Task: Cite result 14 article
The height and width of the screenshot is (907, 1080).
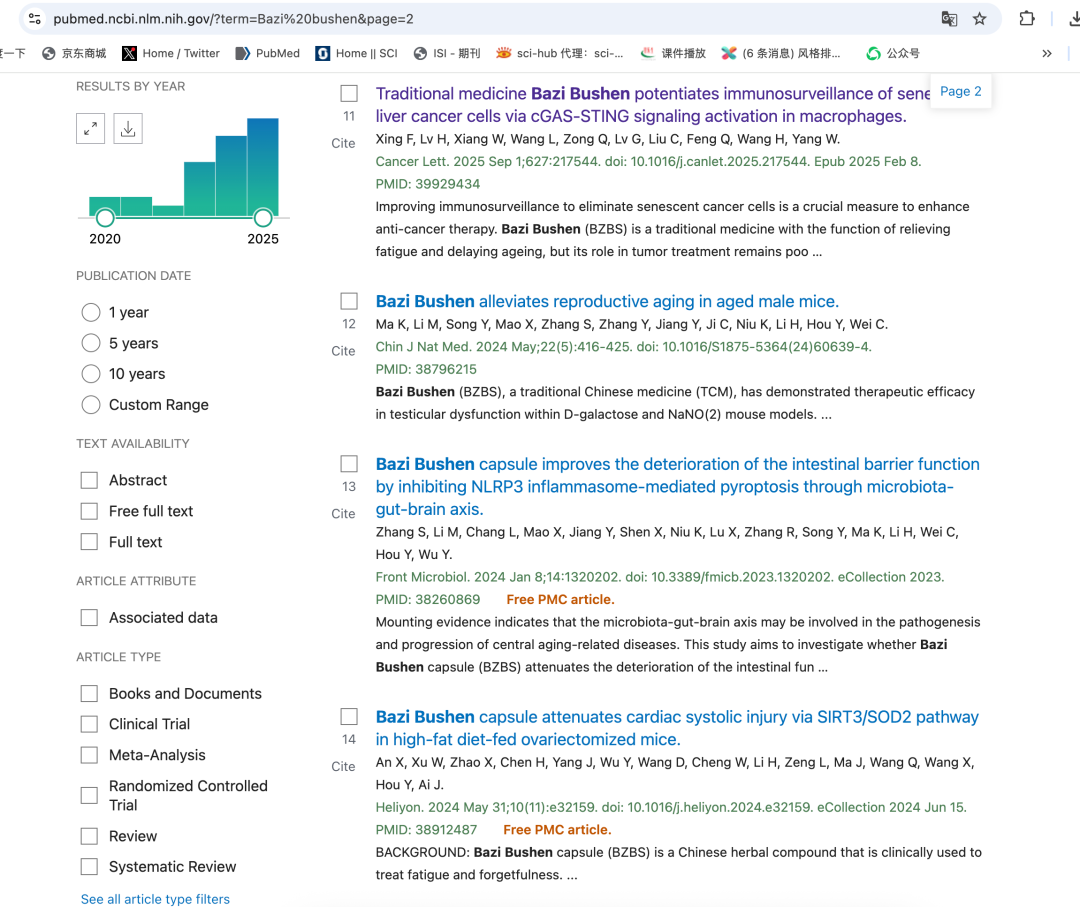Action: click(x=343, y=767)
